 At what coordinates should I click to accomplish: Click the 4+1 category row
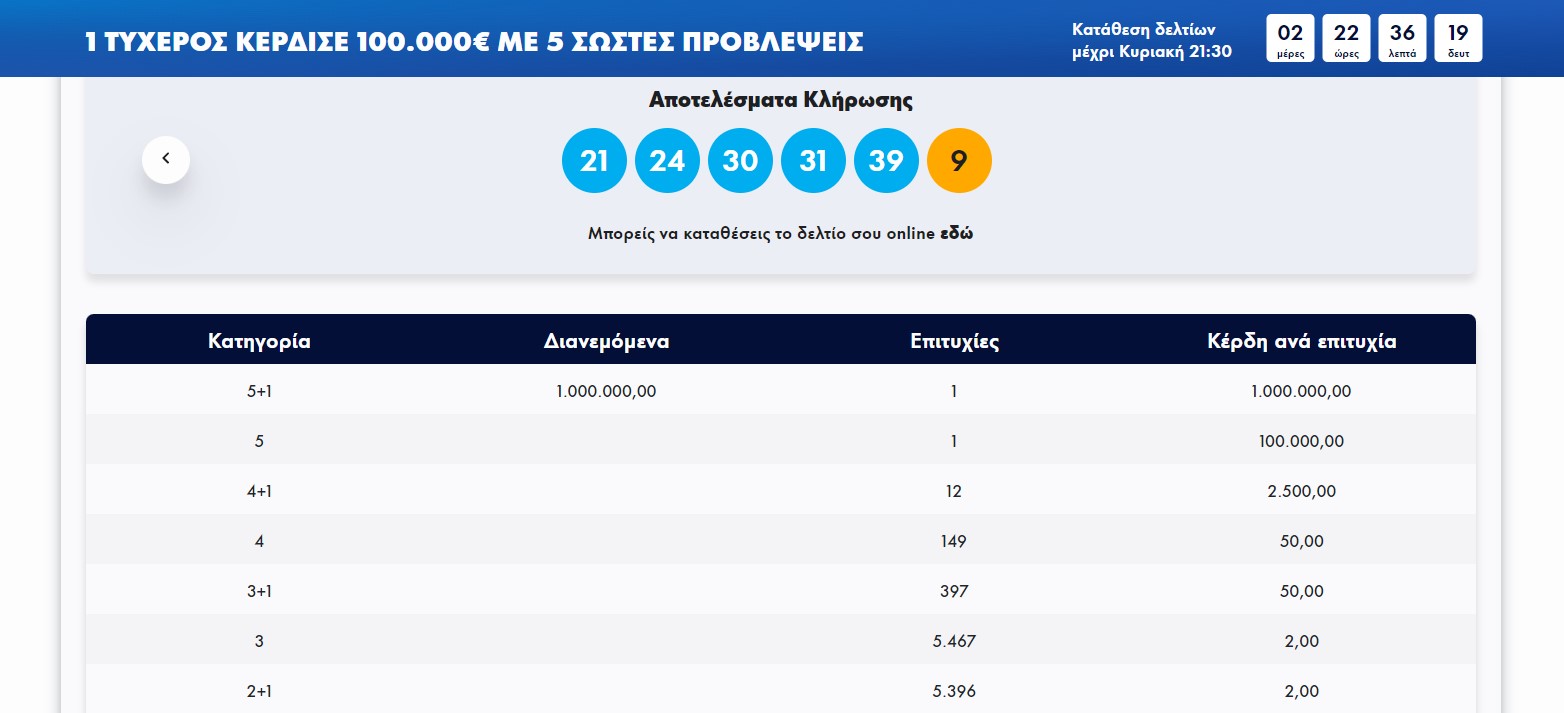(x=259, y=491)
